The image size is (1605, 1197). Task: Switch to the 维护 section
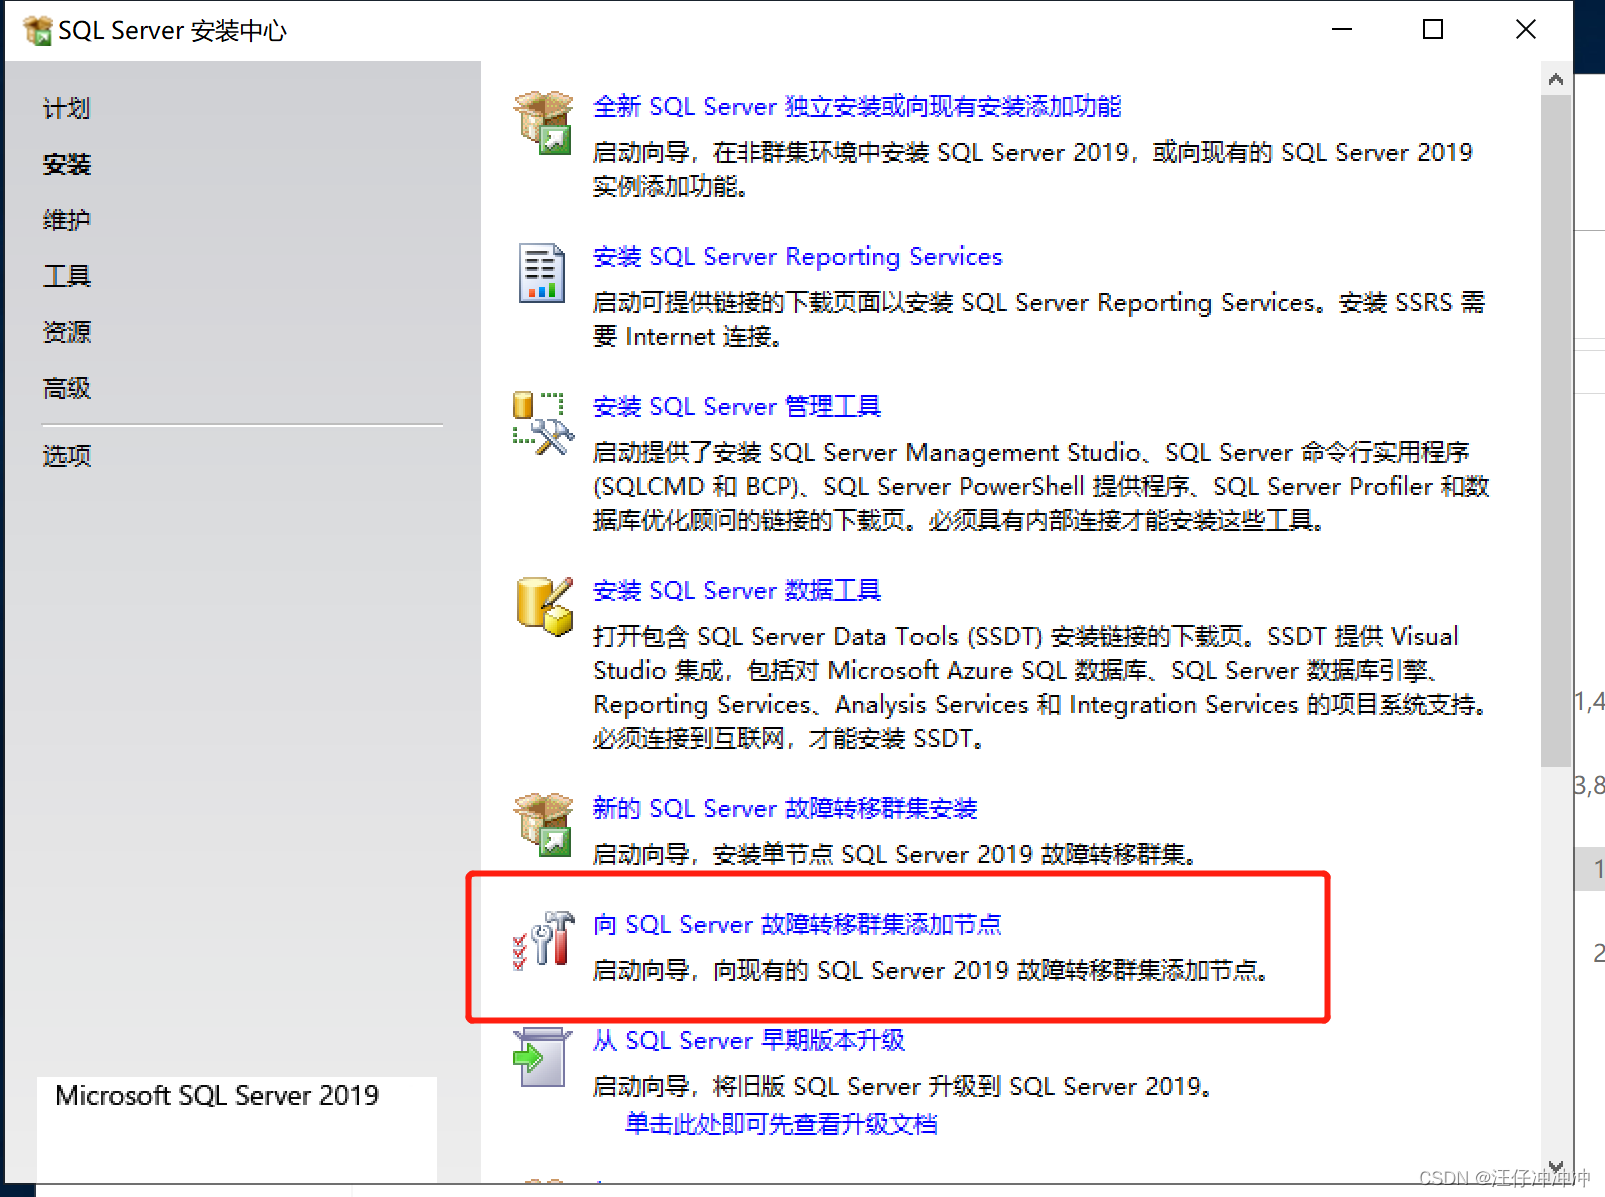pyautogui.click(x=65, y=219)
